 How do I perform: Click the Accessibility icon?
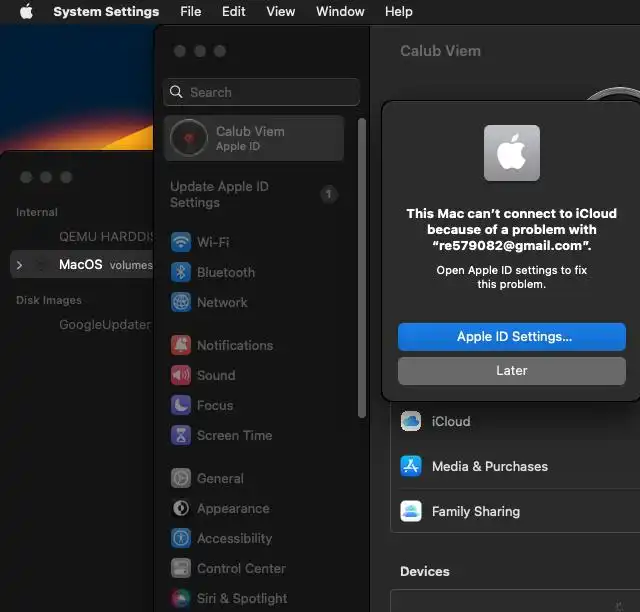181,539
